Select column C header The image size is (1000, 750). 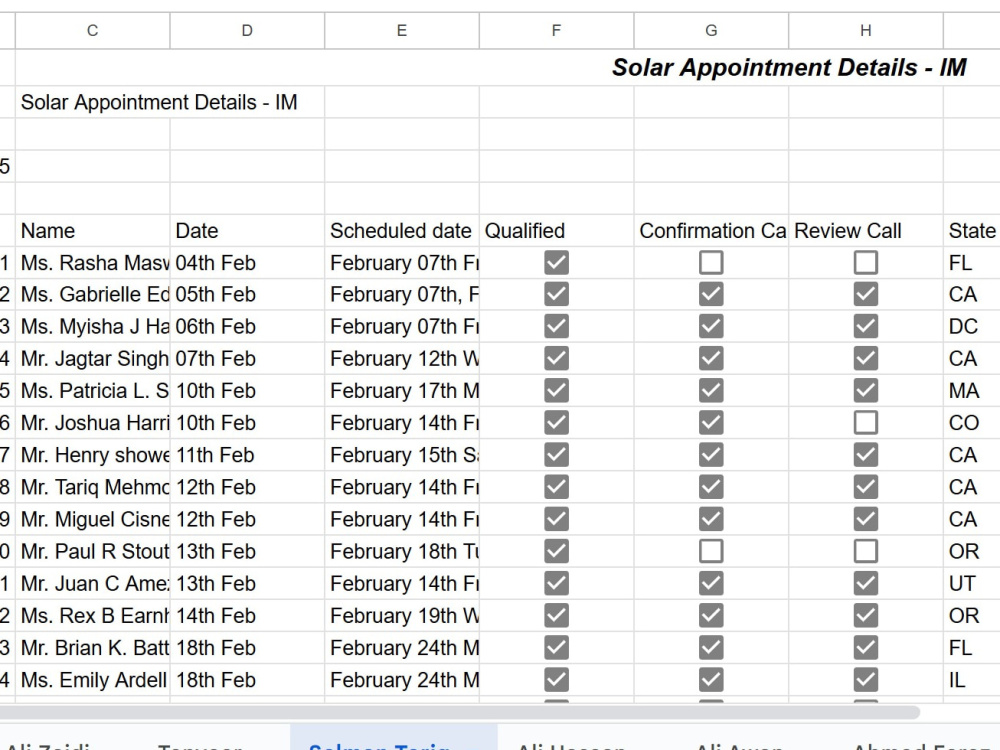pyautogui.click(x=92, y=31)
